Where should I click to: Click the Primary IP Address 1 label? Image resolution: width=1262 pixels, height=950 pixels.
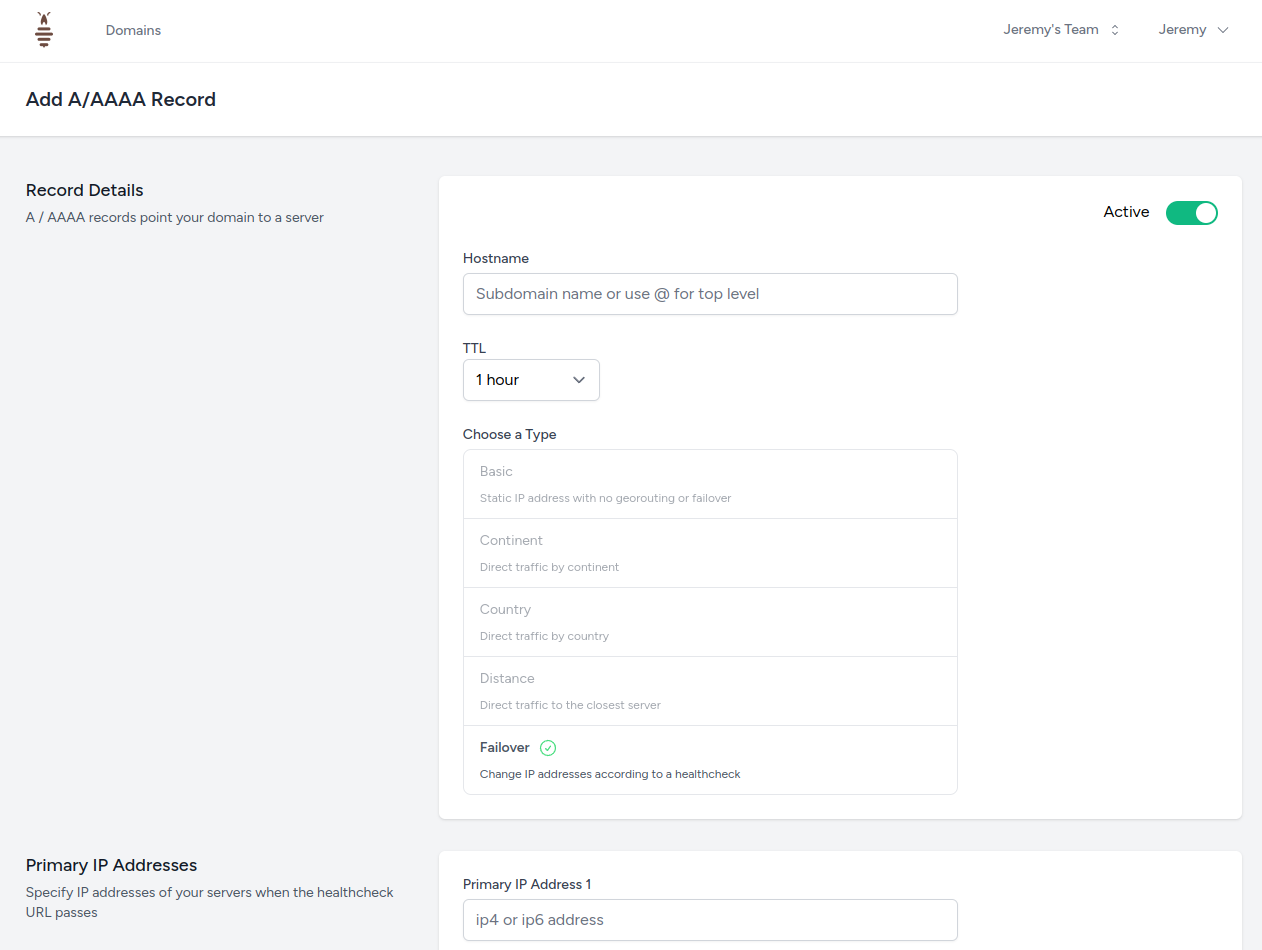[x=527, y=884]
